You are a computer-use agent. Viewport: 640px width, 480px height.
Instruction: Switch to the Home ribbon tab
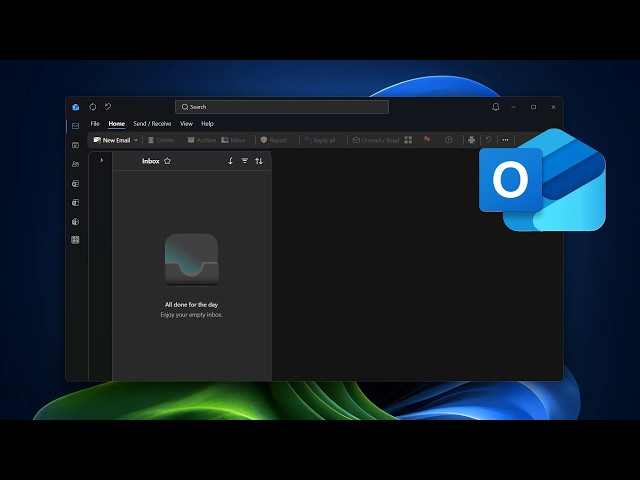coord(117,124)
